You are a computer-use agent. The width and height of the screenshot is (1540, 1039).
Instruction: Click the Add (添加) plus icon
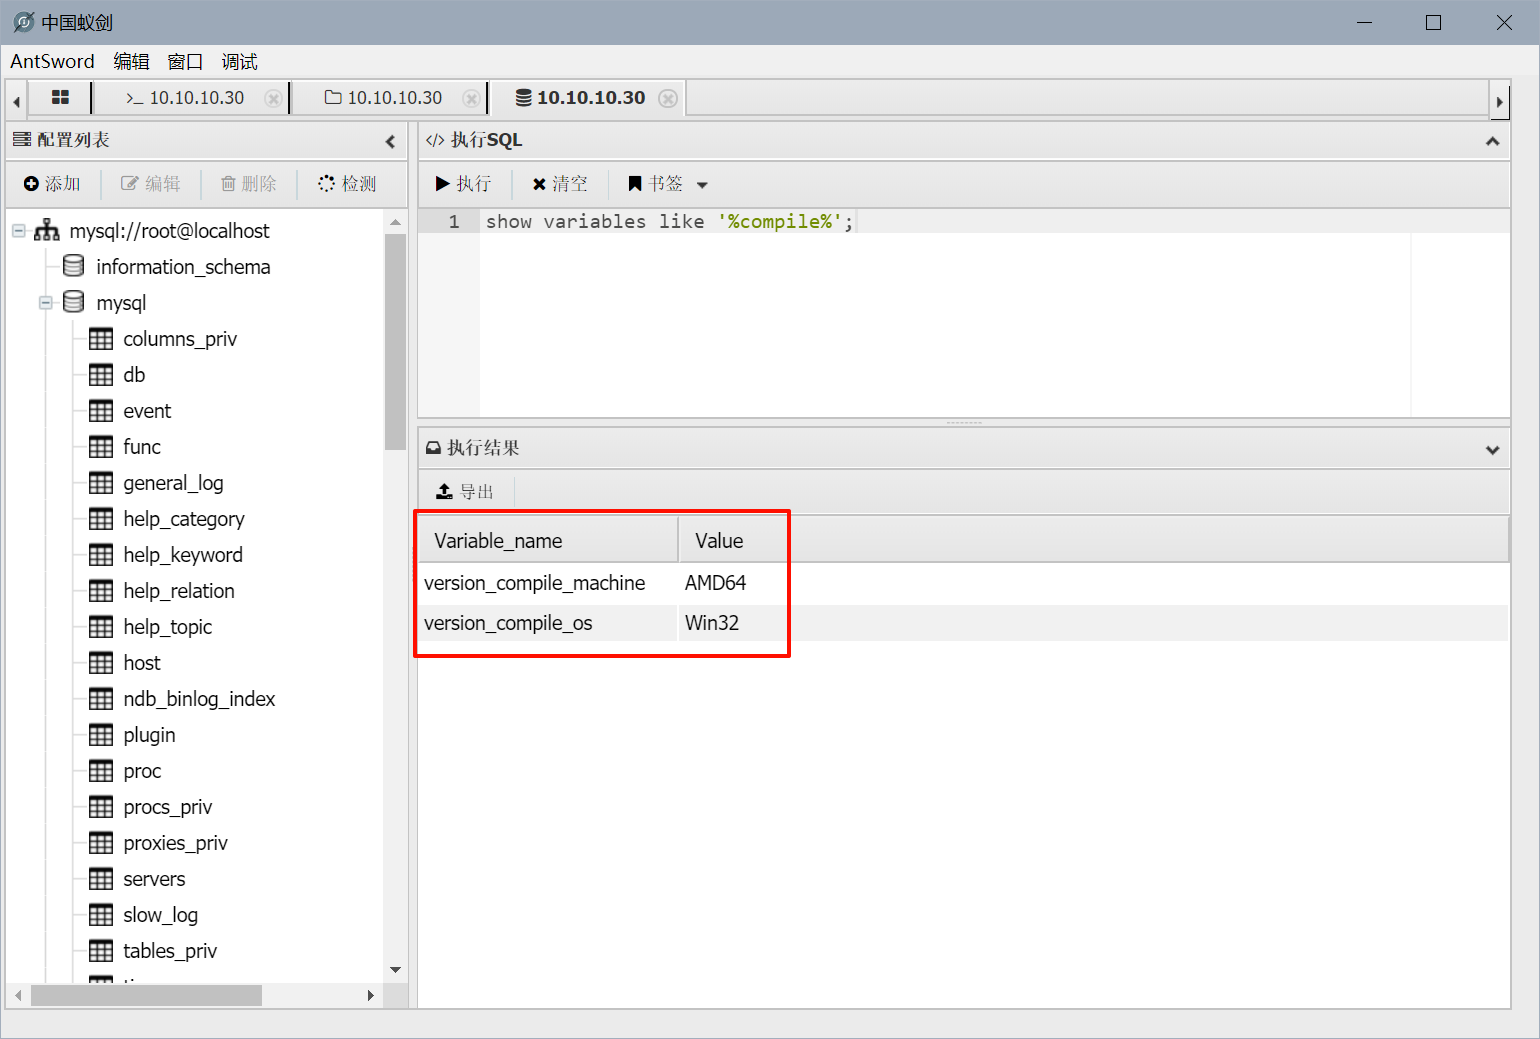pos(31,184)
